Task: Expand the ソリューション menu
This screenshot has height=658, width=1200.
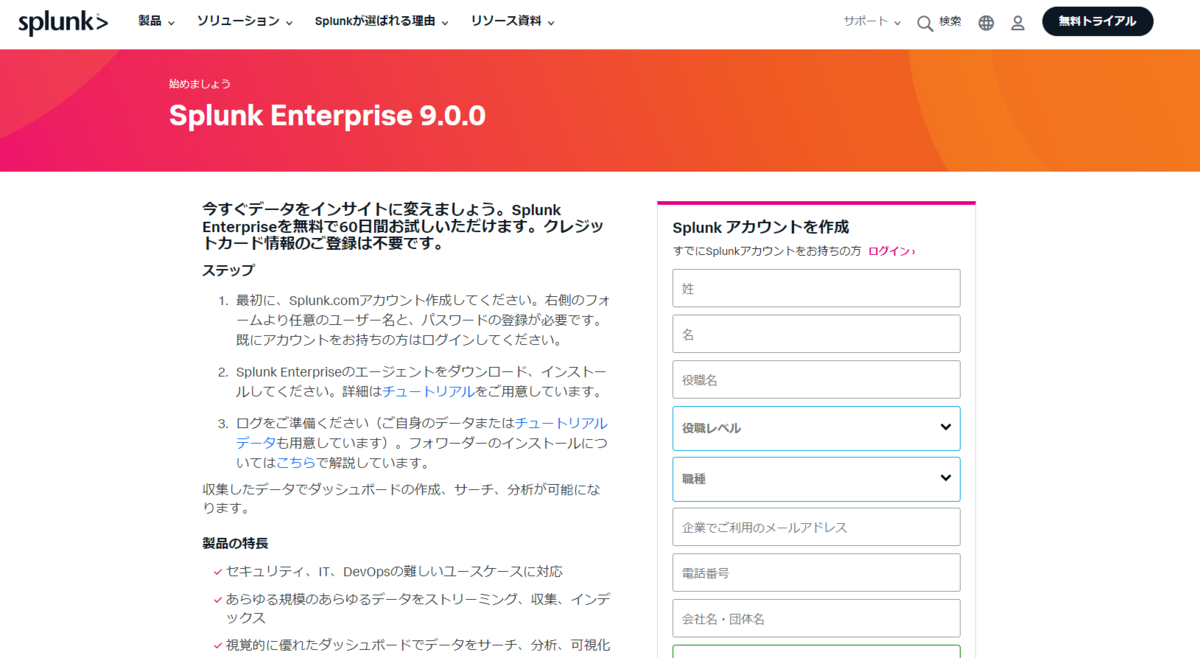Action: pyautogui.click(x=245, y=21)
